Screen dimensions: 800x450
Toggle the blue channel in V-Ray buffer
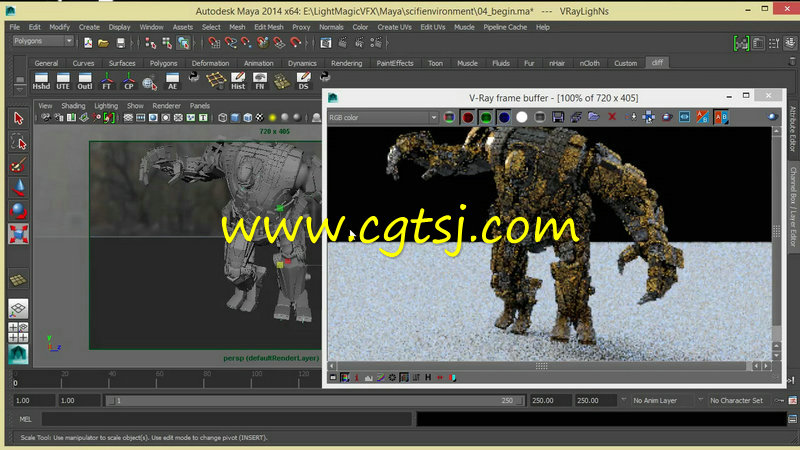(504, 117)
